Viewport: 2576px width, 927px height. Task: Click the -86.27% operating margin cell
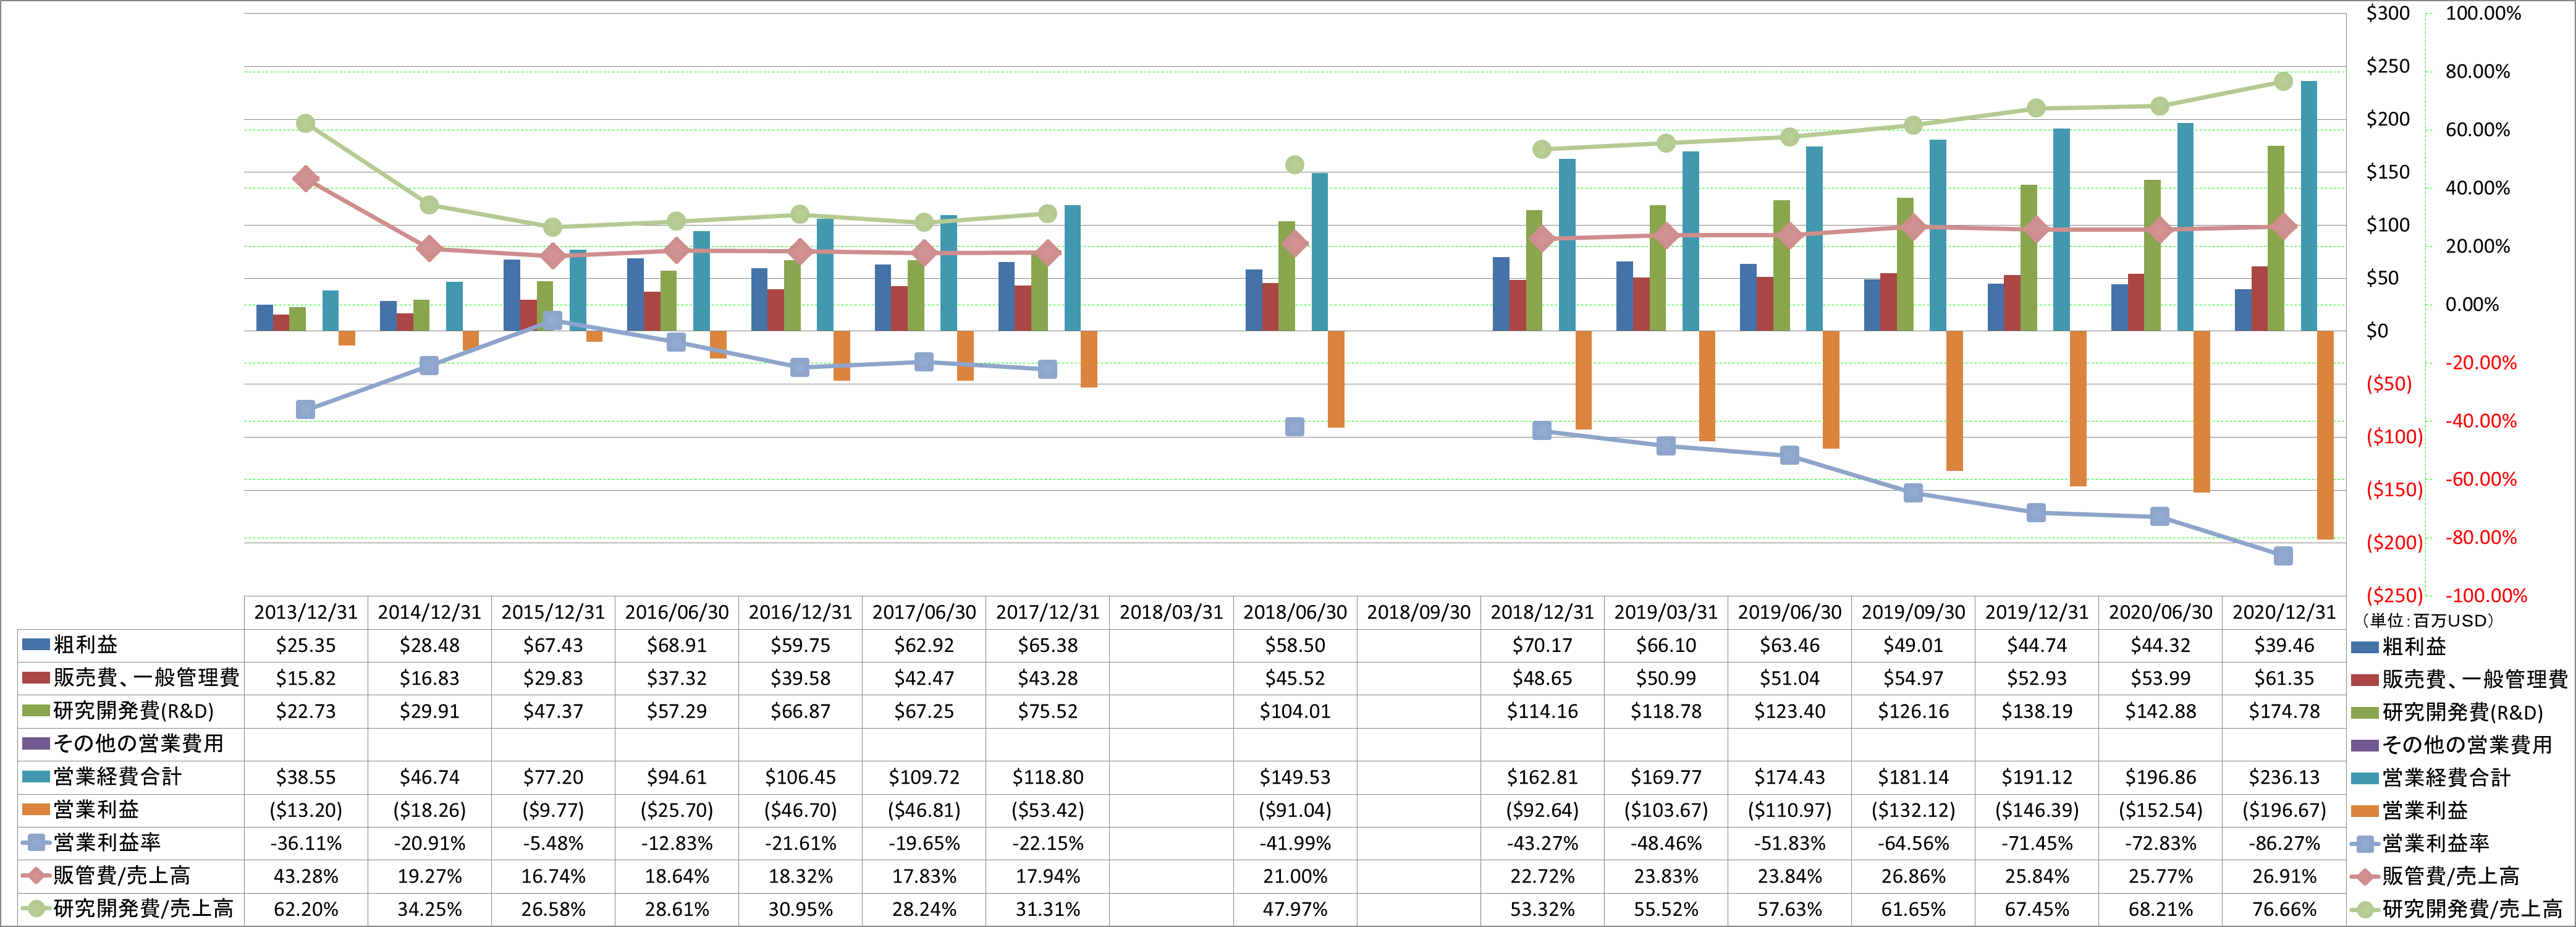2284,843
